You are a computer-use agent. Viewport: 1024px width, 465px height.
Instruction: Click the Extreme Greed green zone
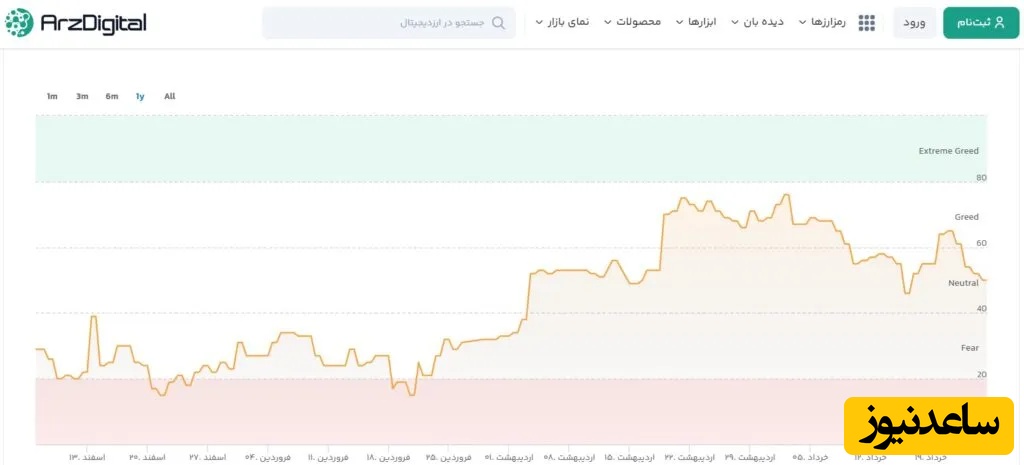coord(500,148)
